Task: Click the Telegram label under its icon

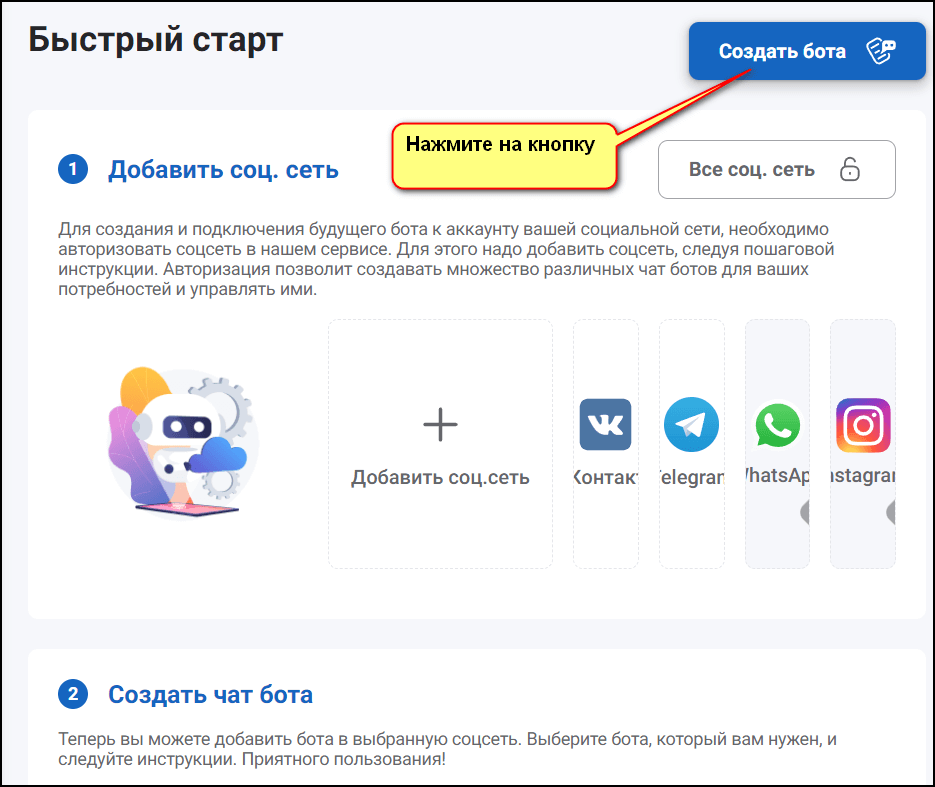Action: 691,478
